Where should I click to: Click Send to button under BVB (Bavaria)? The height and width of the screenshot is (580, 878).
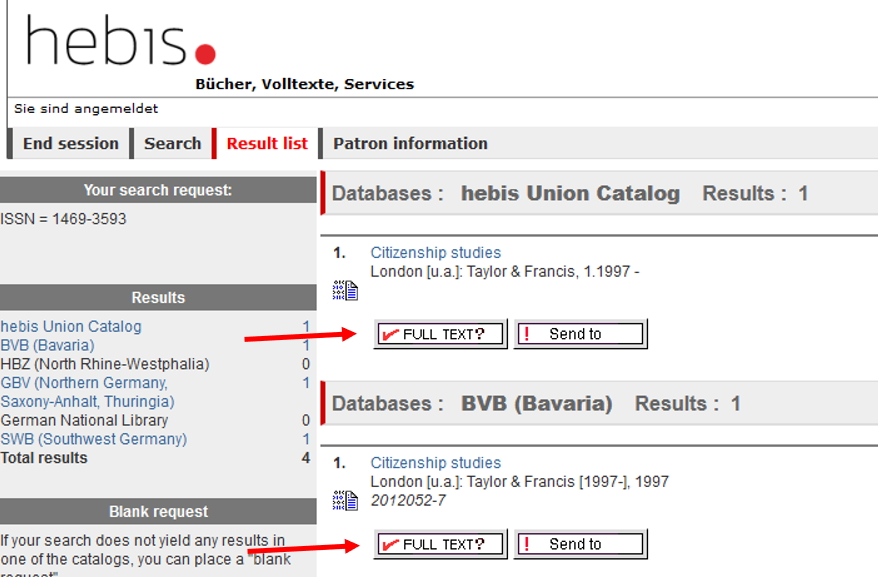click(x=581, y=544)
